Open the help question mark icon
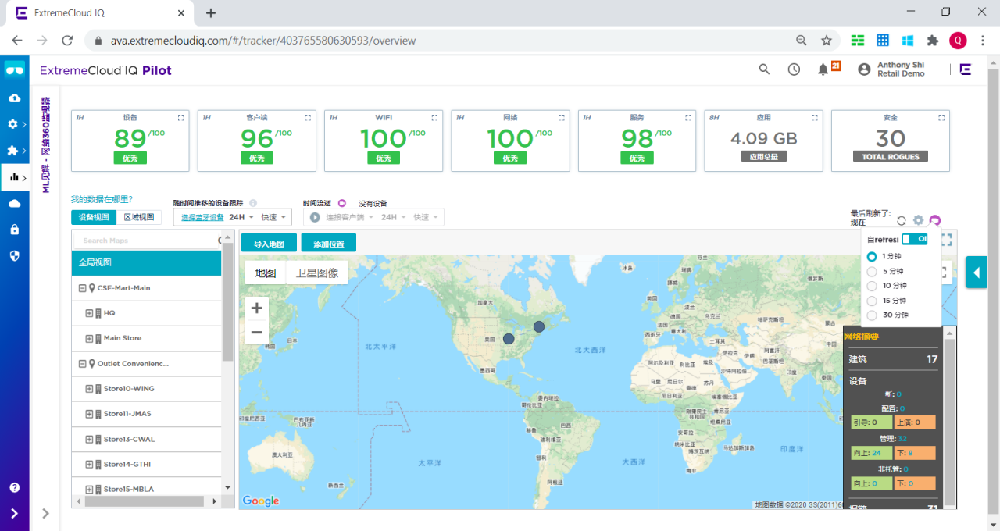Image resolution: width=1000 pixels, height=532 pixels. click(14, 487)
